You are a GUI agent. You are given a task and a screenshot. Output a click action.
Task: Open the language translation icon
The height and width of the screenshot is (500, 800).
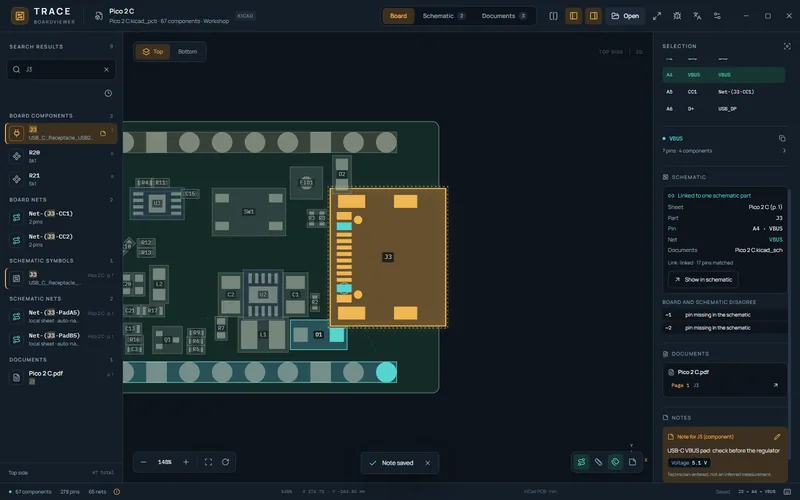pos(697,16)
